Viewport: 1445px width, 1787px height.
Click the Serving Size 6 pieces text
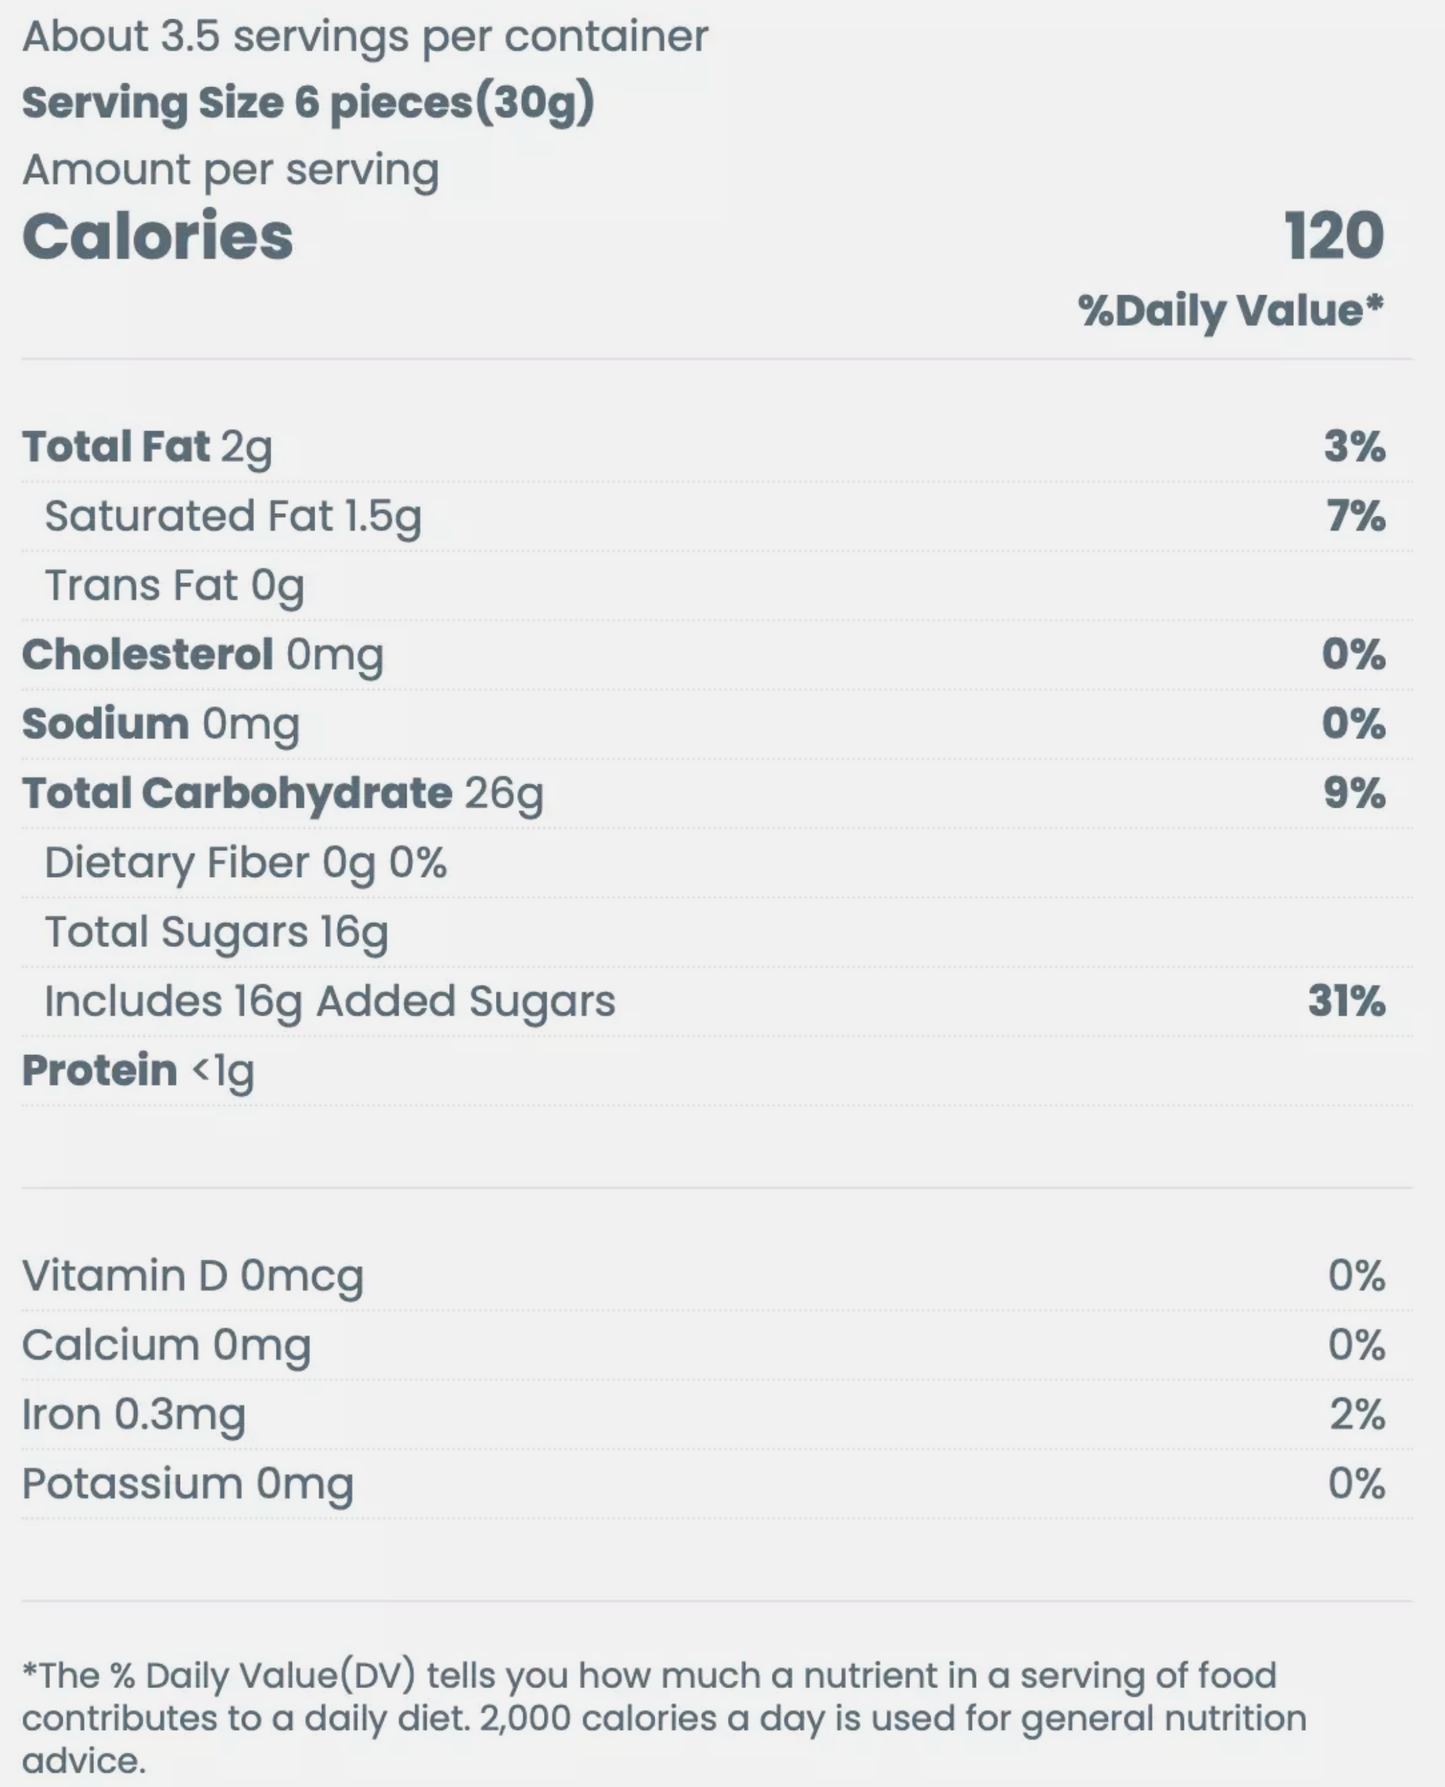click(308, 103)
